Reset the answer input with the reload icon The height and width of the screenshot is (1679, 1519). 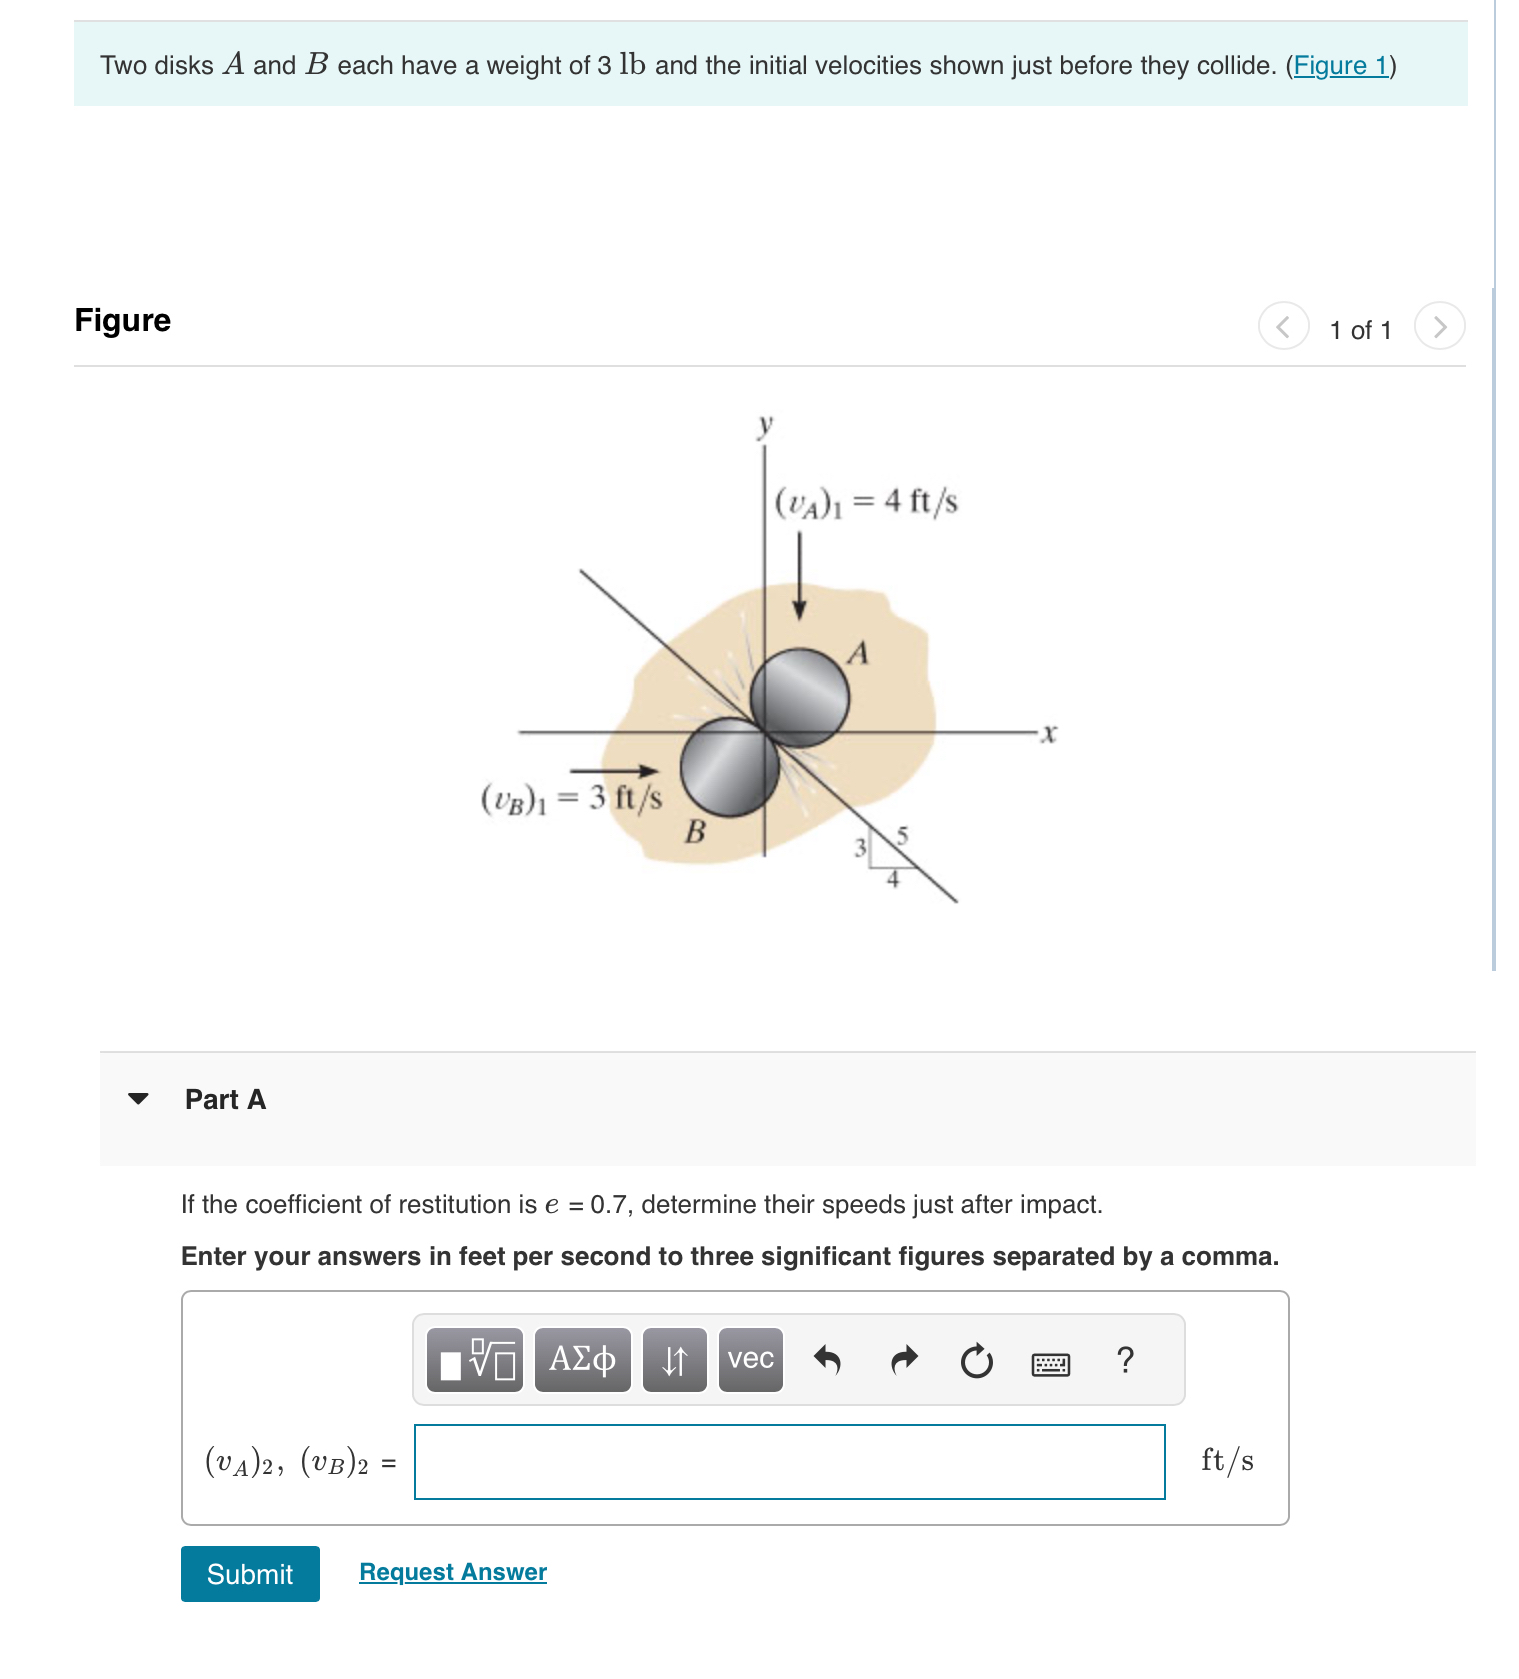(x=975, y=1360)
